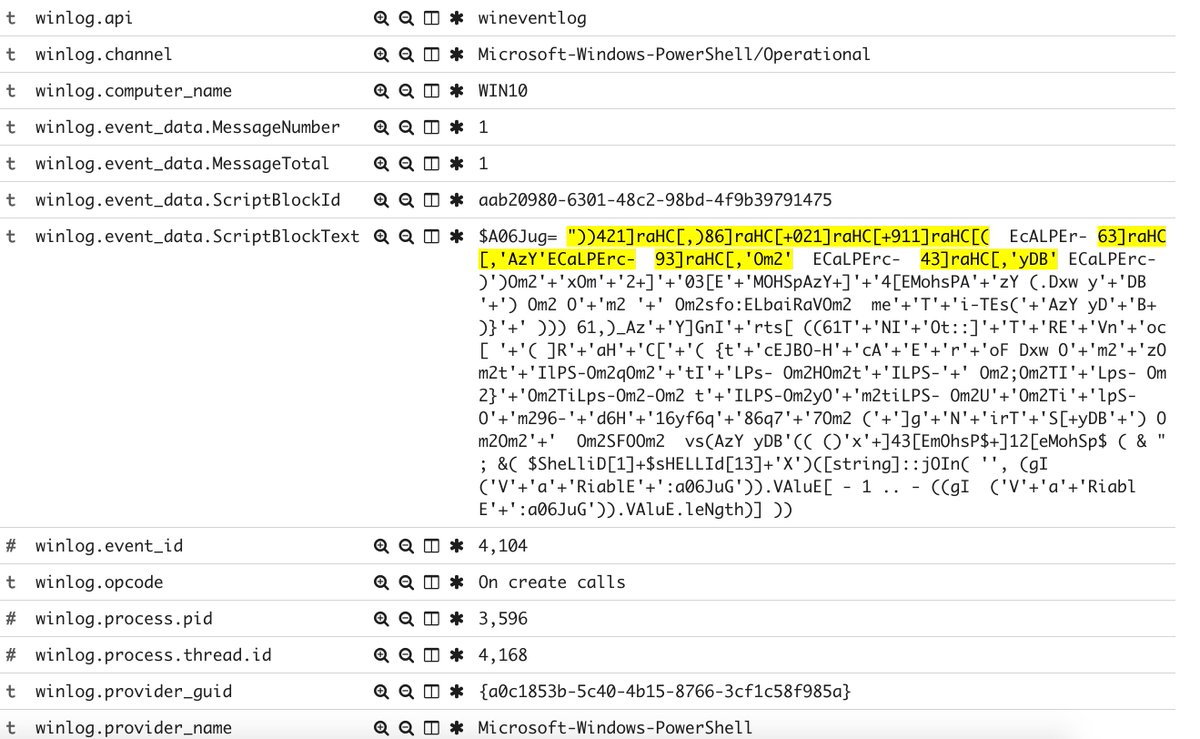
Task: Click the value On create calls
Action: (x=552, y=582)
